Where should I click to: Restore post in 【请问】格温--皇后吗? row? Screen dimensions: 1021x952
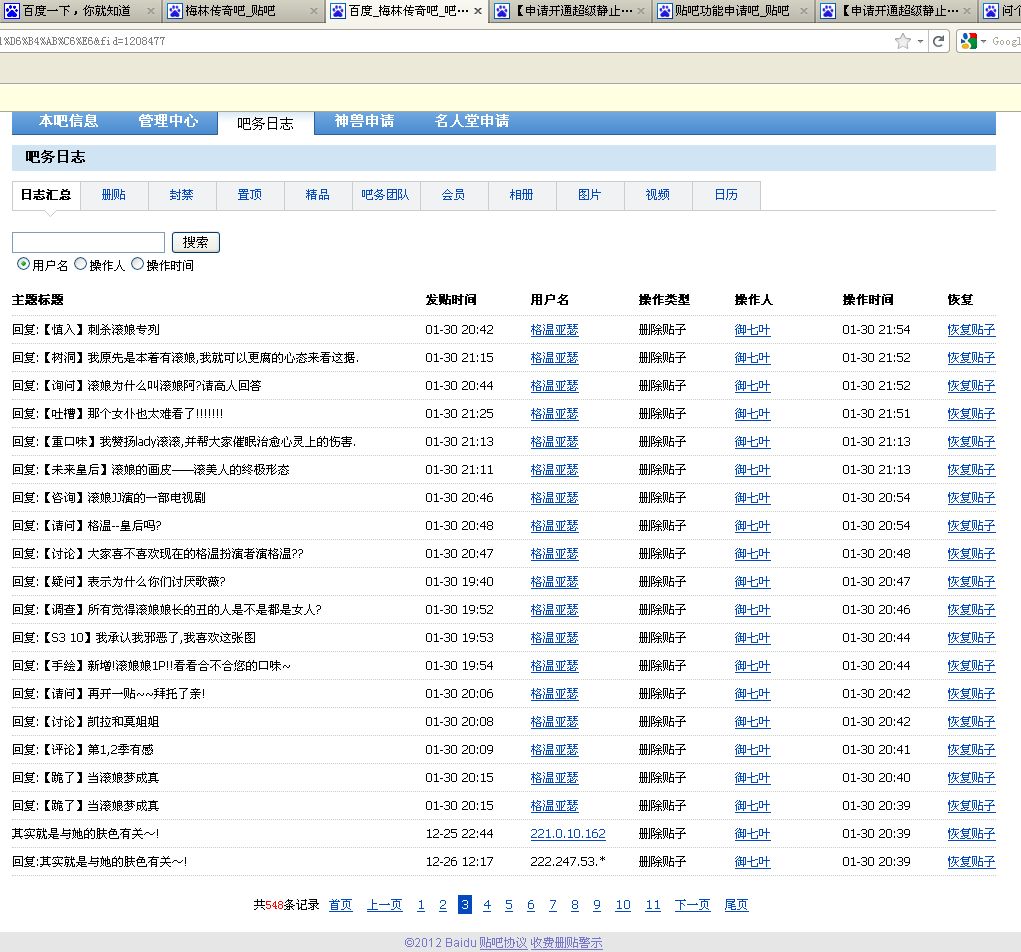[x=971, y=526]
